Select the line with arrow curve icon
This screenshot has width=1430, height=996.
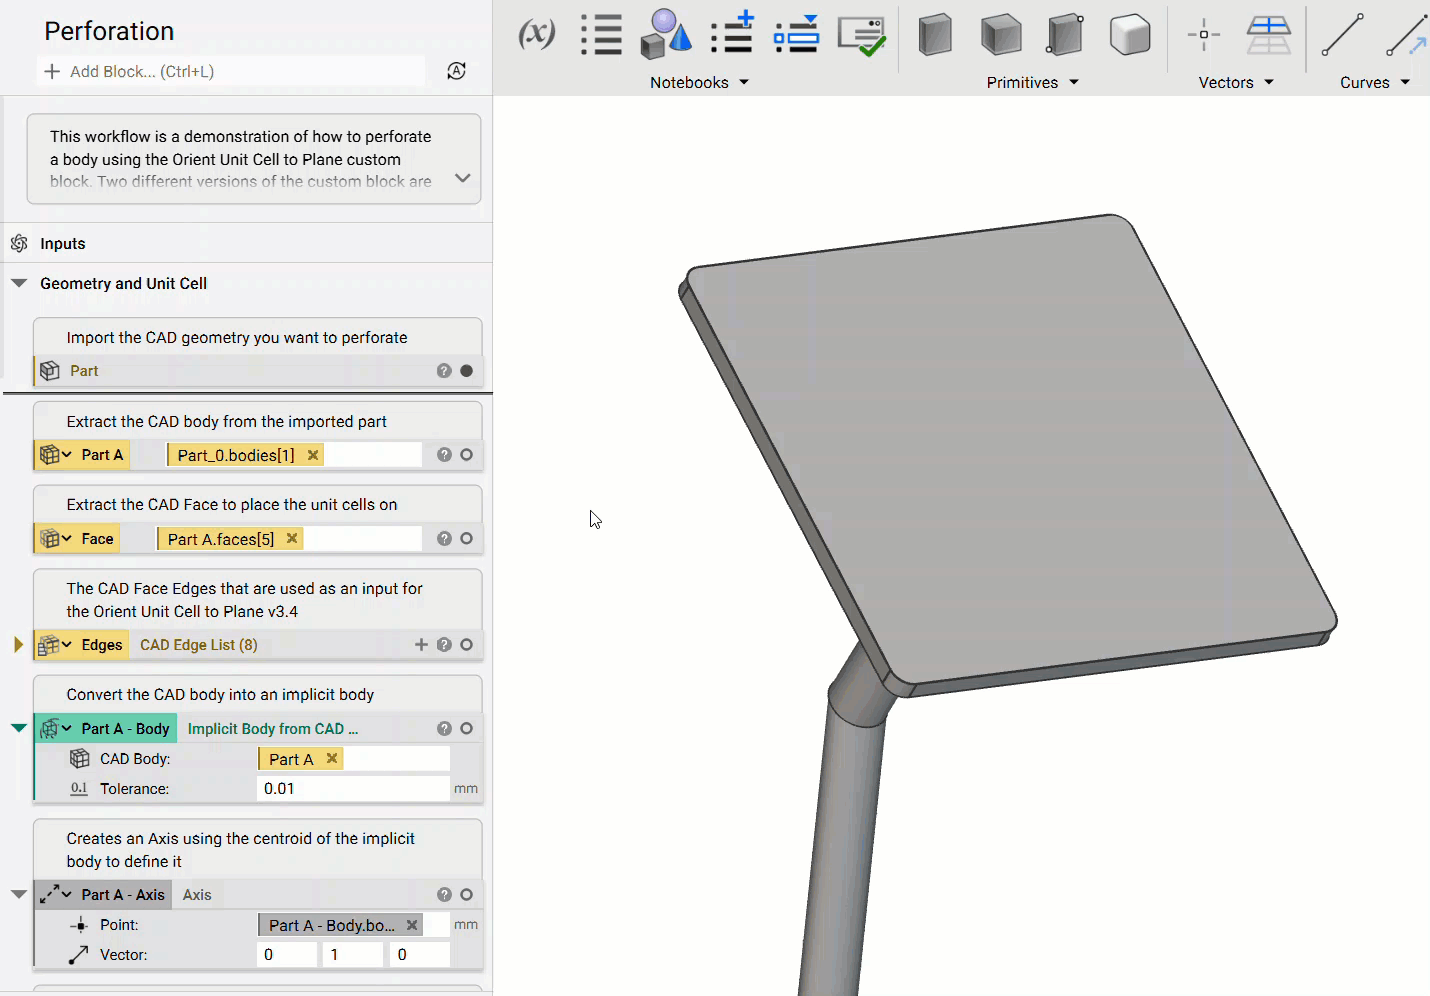click(x=1407, y=35)
